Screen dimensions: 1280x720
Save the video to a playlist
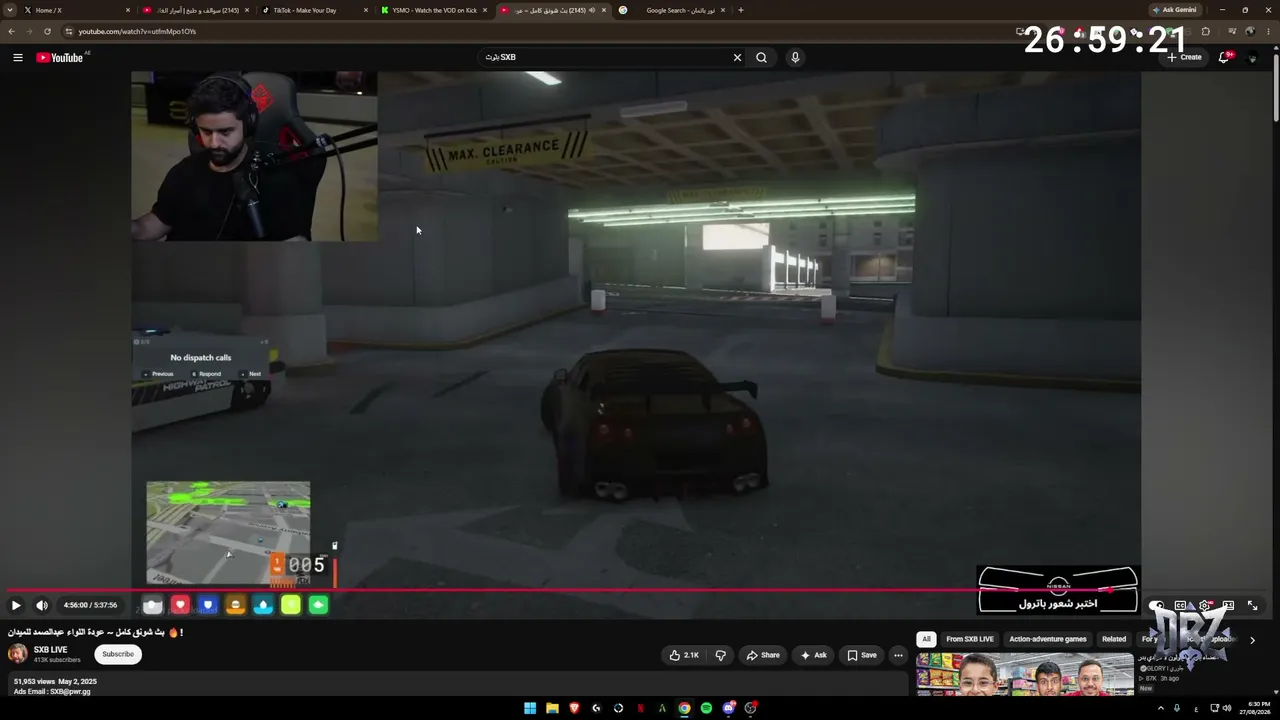pyautogui.click(x=862, y=655)
